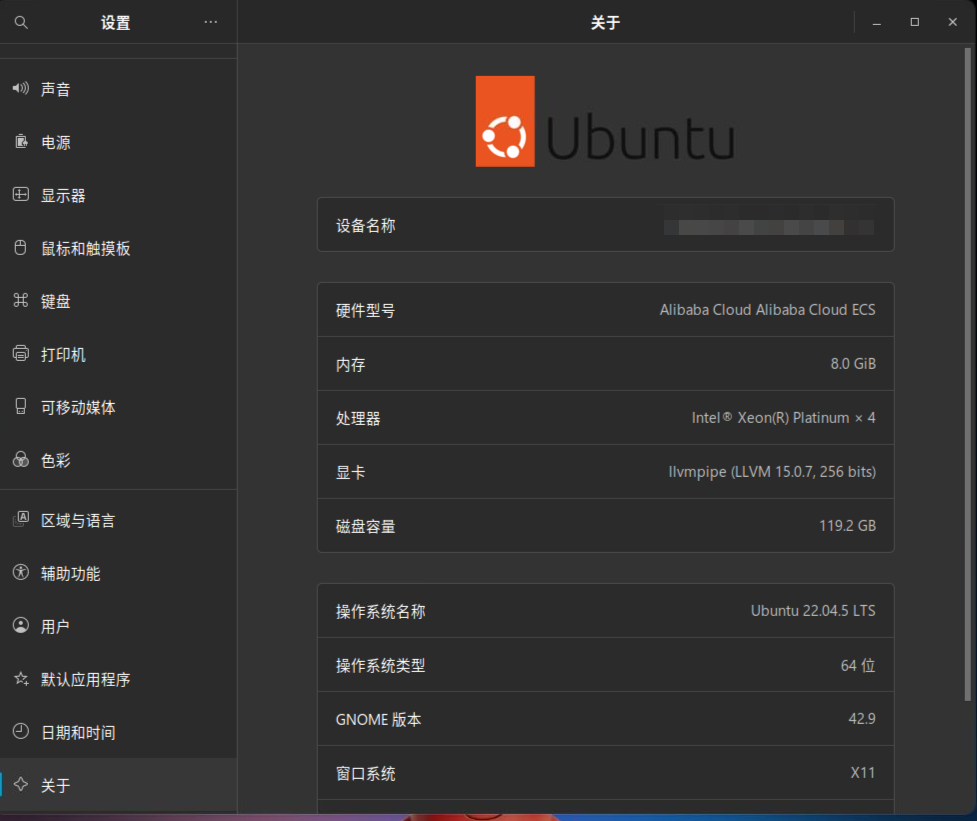Maximize the Settings window
977x821 pixels.
point(915,22)
